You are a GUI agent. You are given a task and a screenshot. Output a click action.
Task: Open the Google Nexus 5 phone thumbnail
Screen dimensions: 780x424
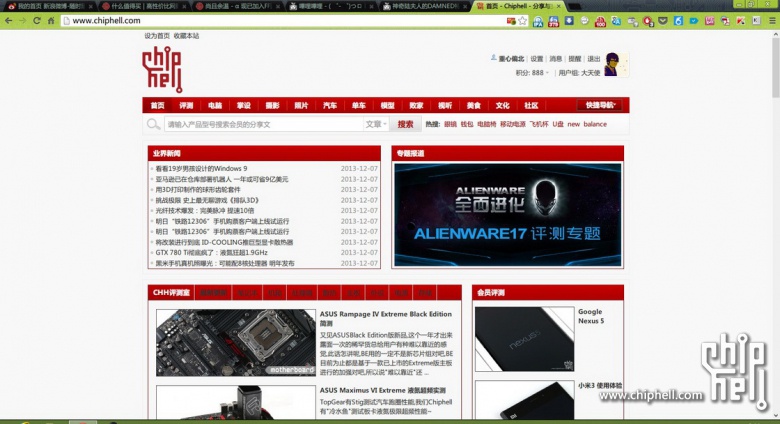524,339
